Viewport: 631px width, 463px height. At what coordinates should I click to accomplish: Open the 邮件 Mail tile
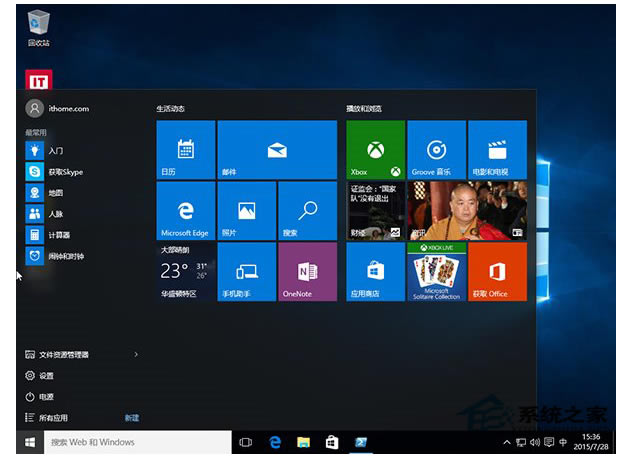(x=277, y=150)
